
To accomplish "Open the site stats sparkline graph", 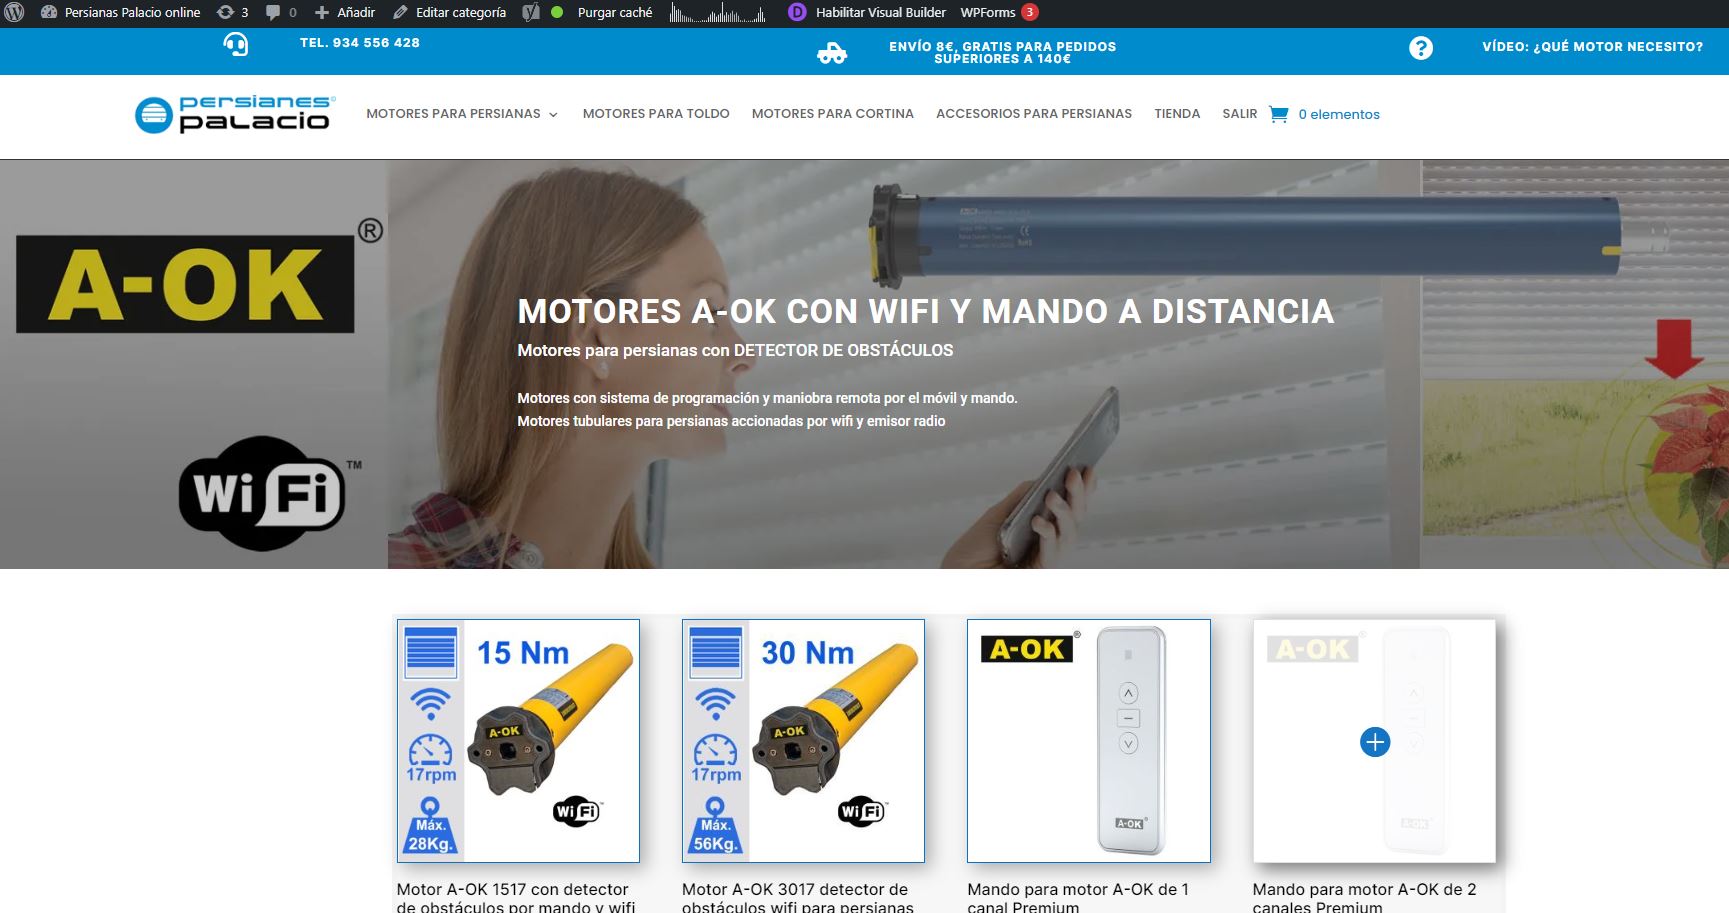I will (x=718, y=13).
